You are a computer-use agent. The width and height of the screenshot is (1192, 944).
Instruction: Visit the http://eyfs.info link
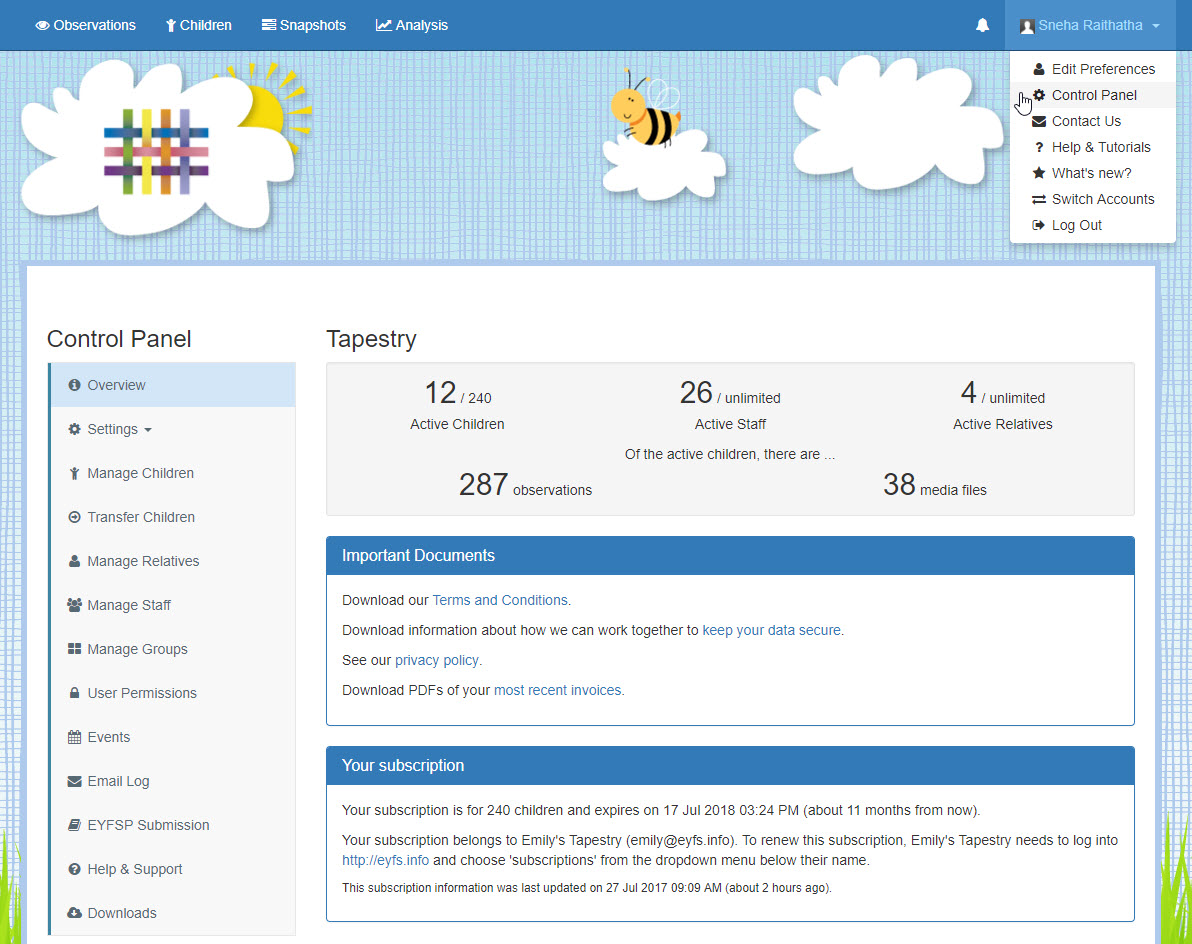(385, 860)
